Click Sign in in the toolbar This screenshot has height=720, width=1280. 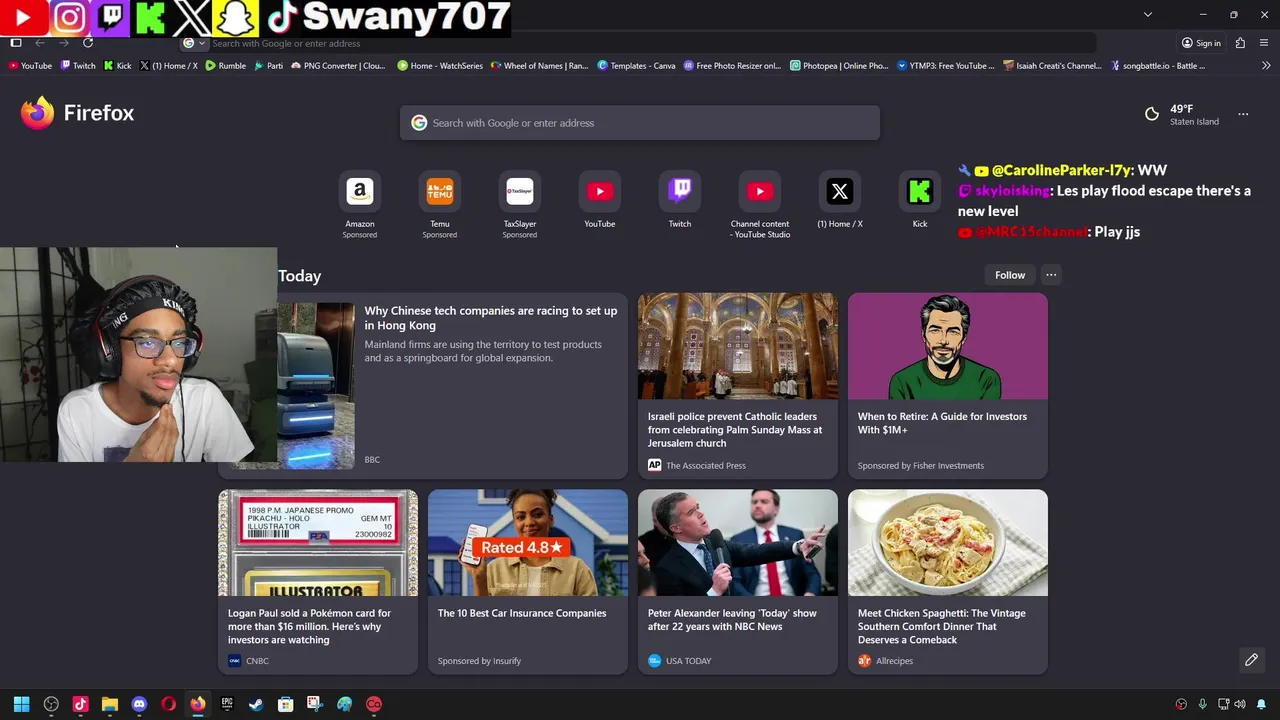pos(1201,43)
